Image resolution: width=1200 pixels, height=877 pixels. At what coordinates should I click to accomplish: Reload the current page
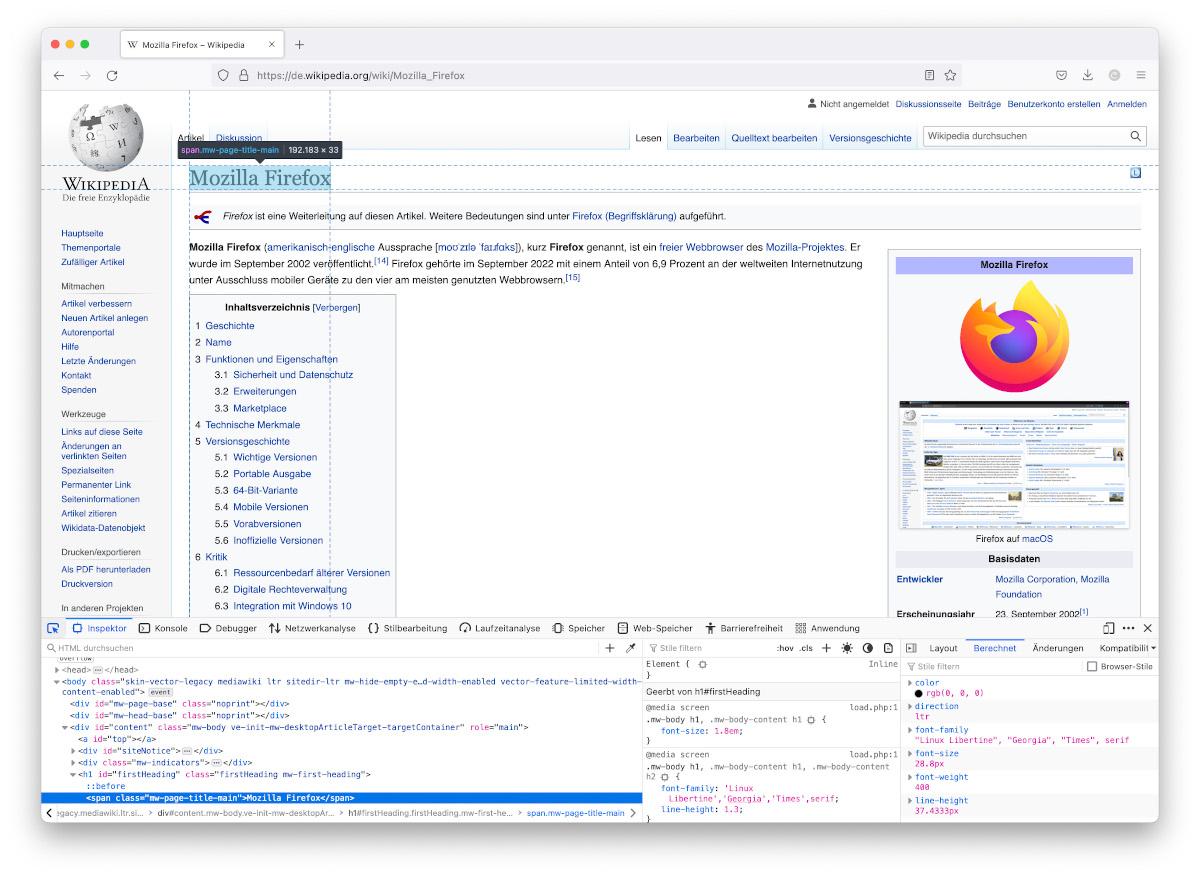(112, 75)
